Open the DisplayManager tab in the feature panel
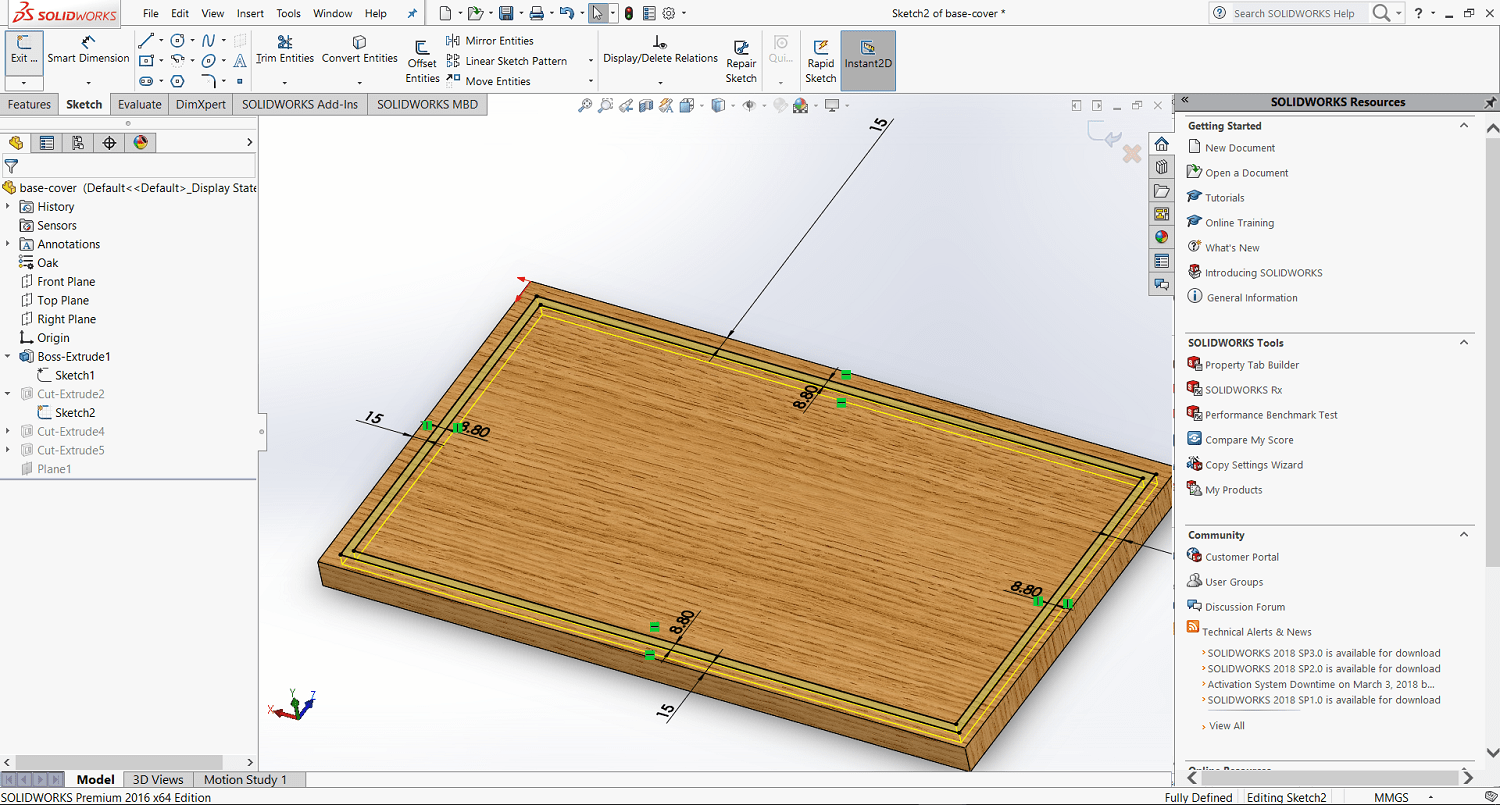Image resolution: width=1500 pixels, height=805 pixels. point(140,143)
